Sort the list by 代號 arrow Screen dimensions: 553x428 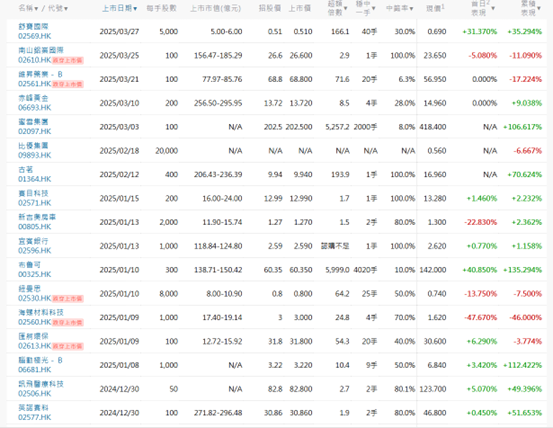pos(66,8)
